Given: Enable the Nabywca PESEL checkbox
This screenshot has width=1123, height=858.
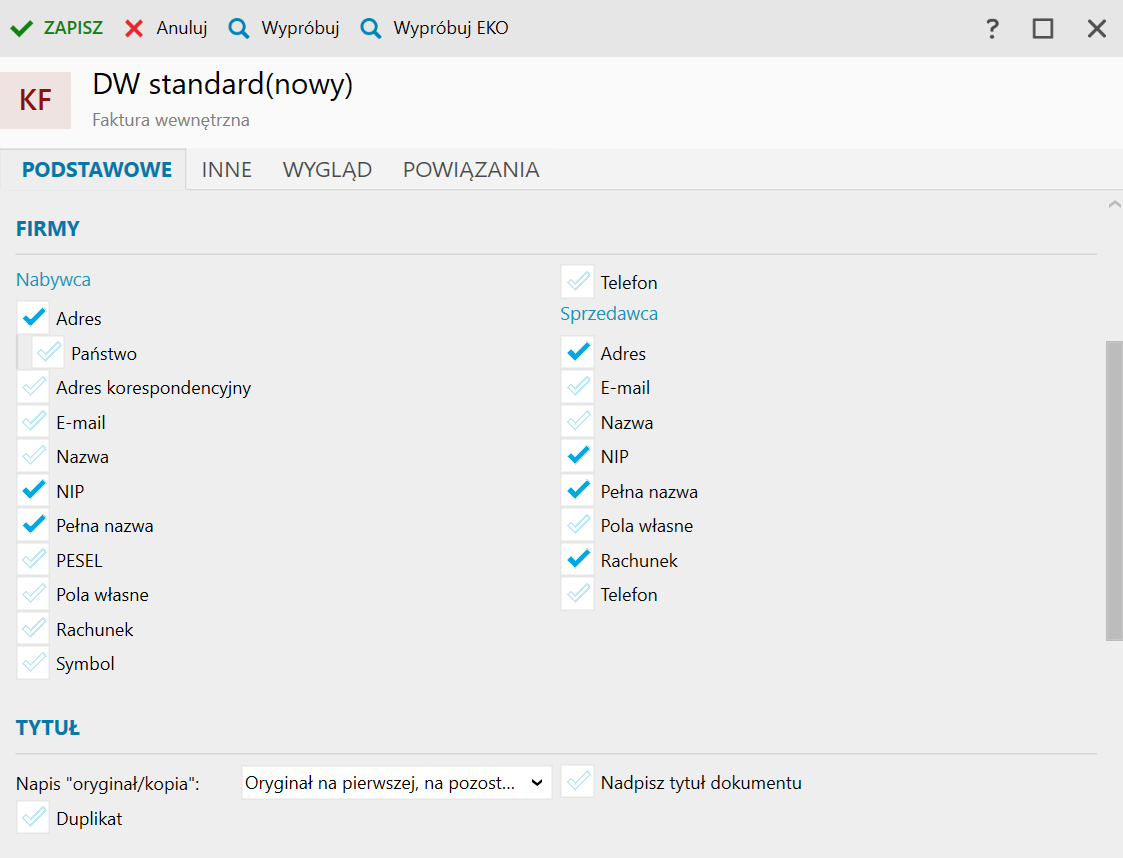Looking at the screenshot, I should pyautogui.click(x=33, y=560).
